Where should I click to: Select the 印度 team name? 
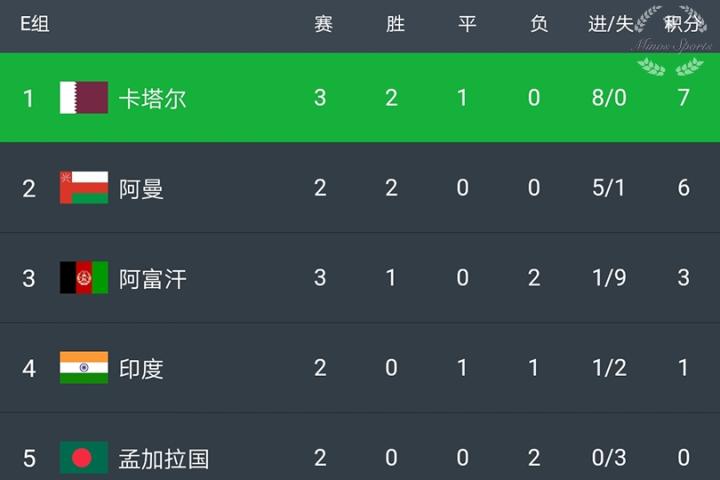[141, 368]
